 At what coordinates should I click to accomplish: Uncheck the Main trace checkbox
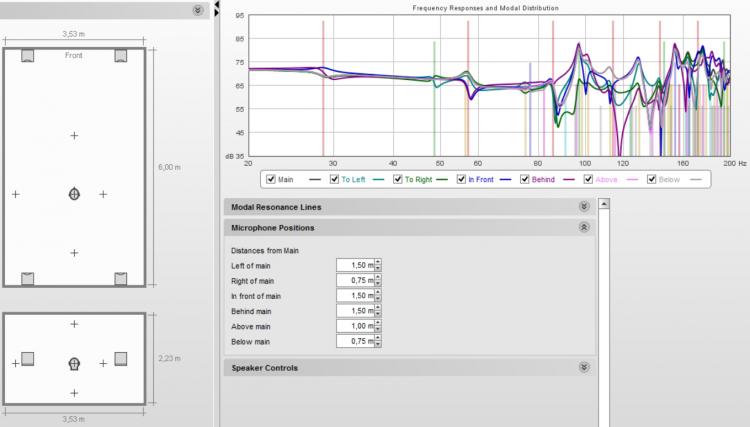(270, 180)
